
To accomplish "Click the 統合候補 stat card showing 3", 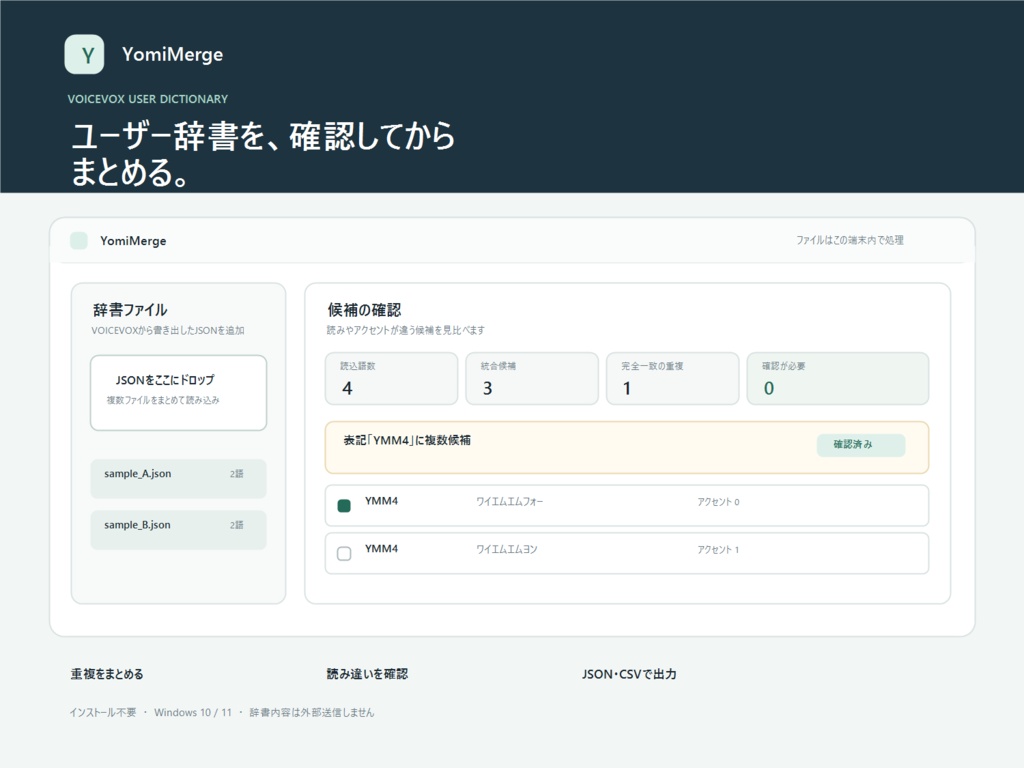I will [x=532, y=379].
